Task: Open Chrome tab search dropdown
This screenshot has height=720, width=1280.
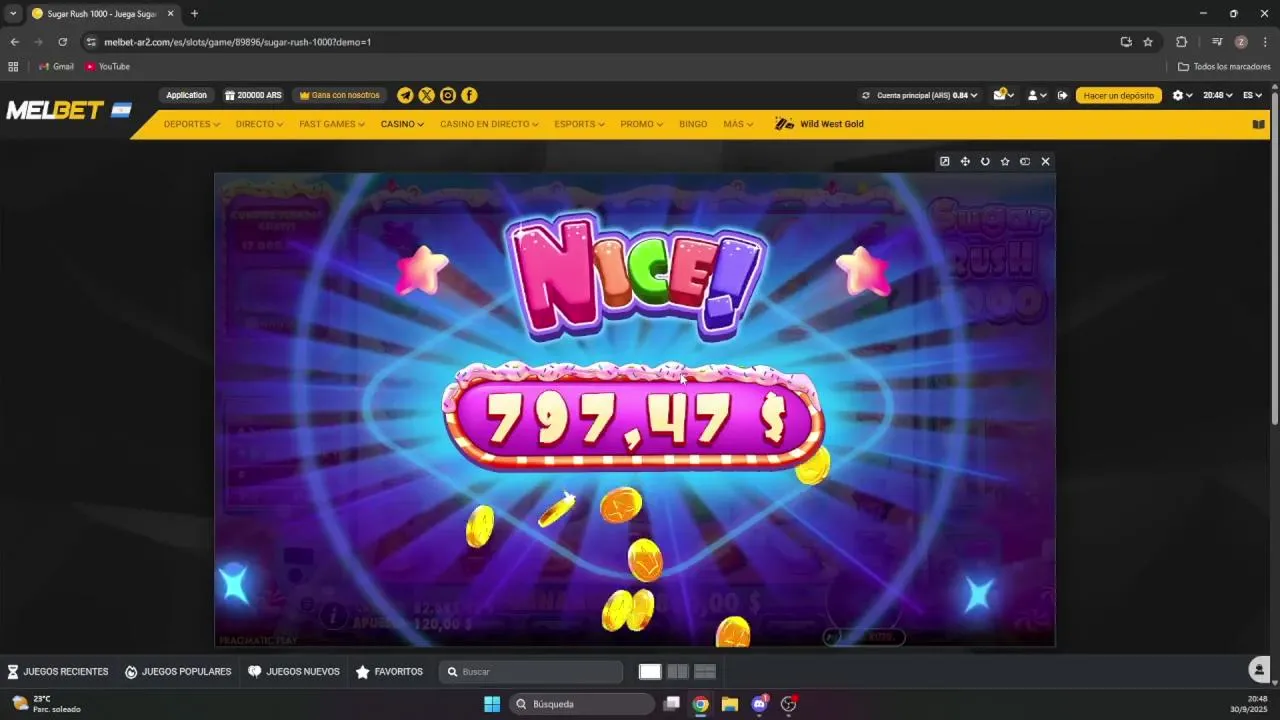Action: 13,14
